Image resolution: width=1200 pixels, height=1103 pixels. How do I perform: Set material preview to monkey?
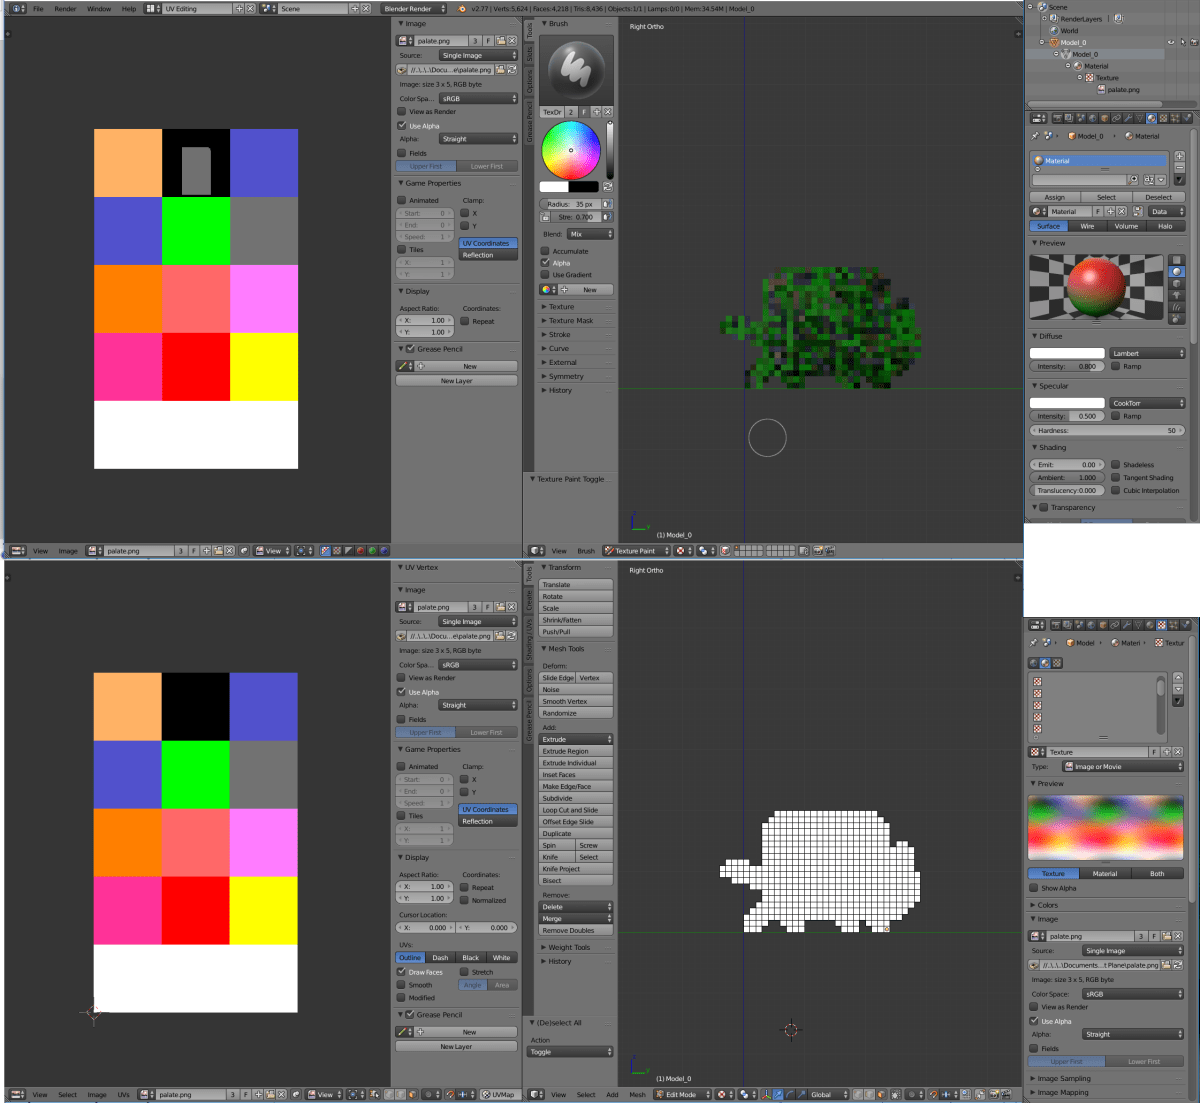pos(1177,296)
